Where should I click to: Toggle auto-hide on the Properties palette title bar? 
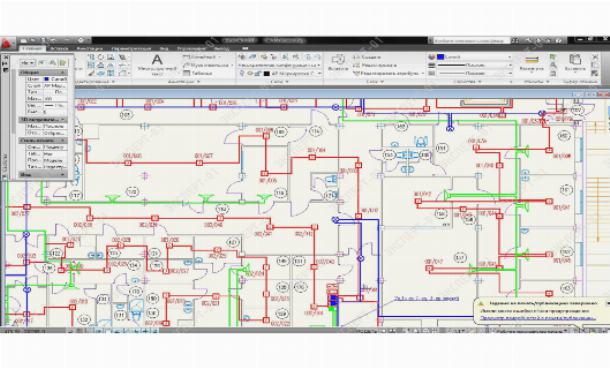(x=5, y=63)
